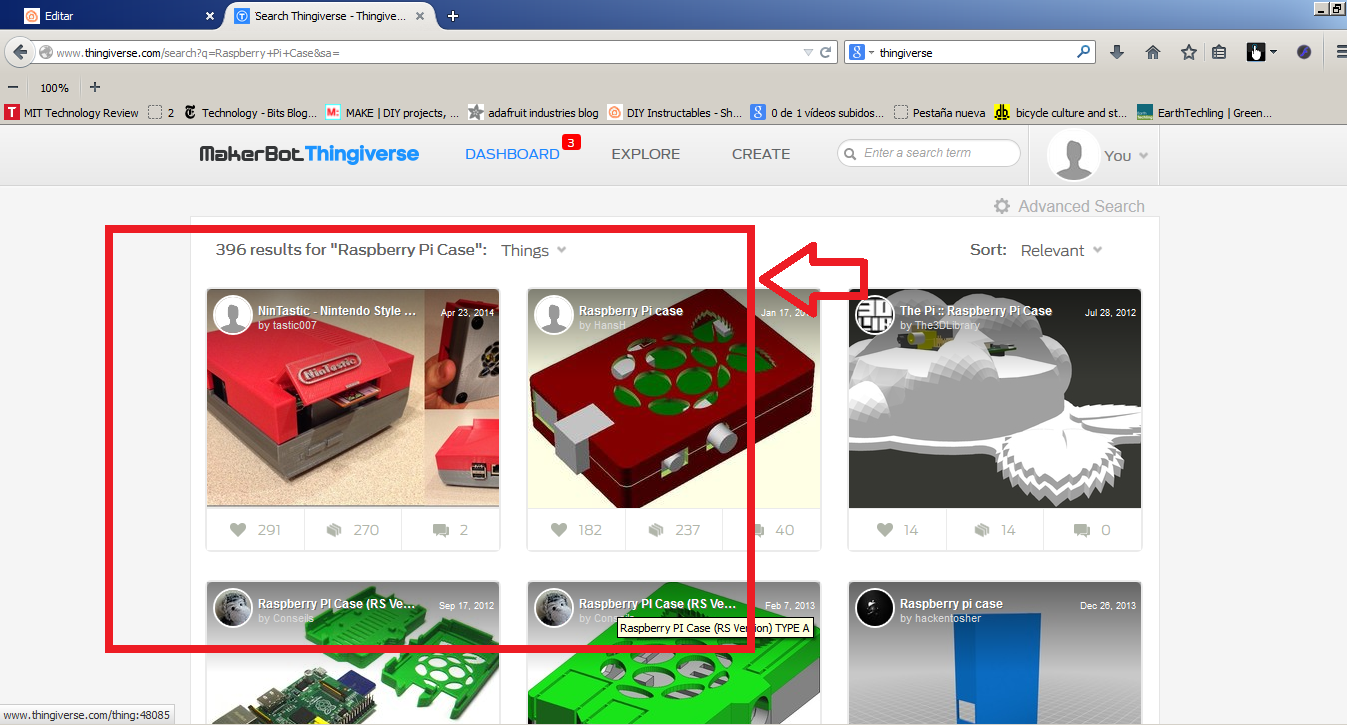Screen dimensions: 1347x725
Task: Click the browser search box containing thingiverse
Action: coord(969,52)
